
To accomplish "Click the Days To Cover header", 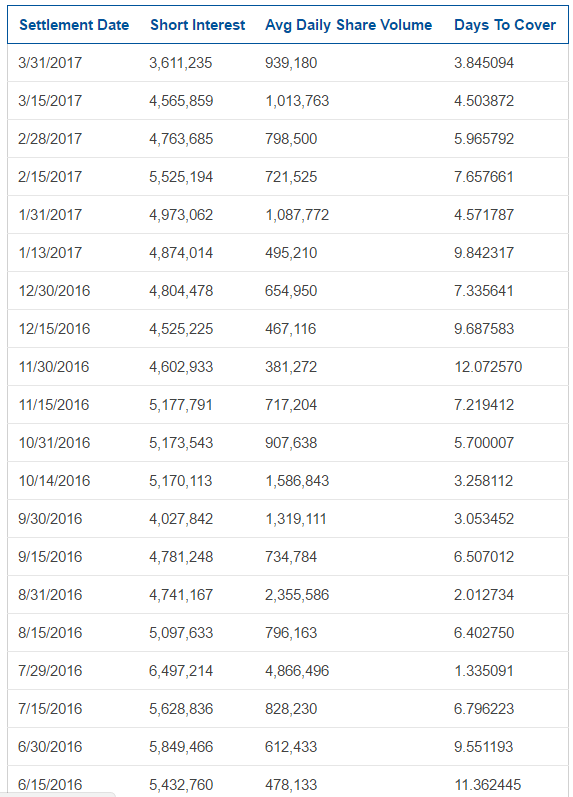I will 505,25.
